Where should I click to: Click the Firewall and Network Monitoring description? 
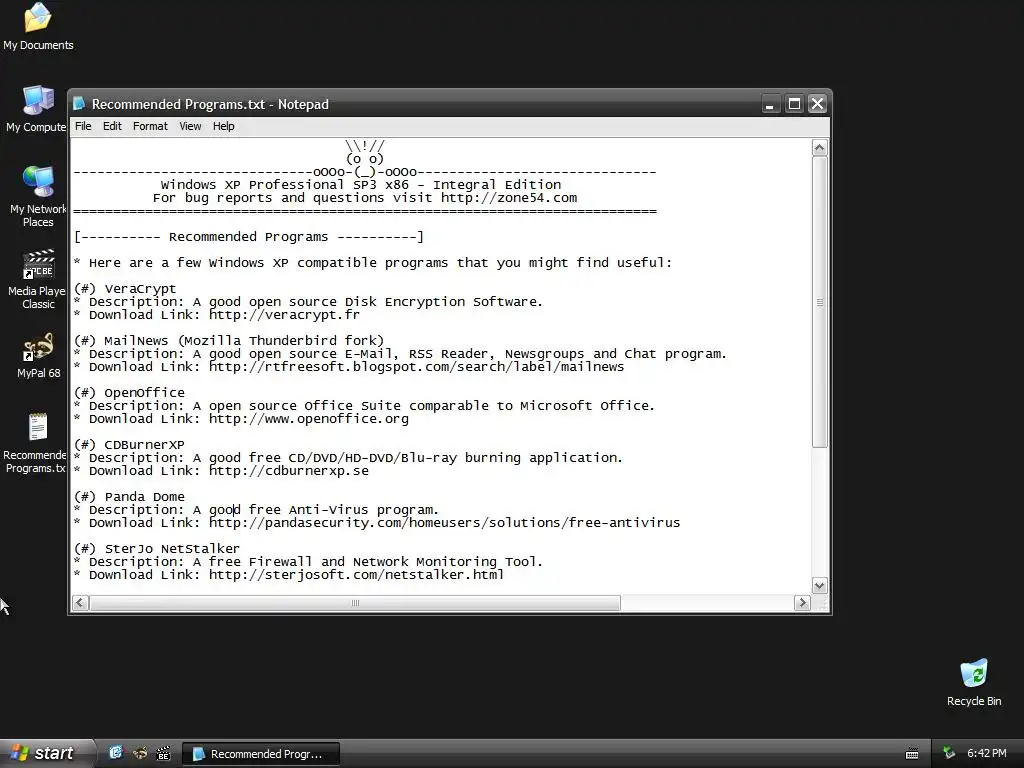point(308,562)
